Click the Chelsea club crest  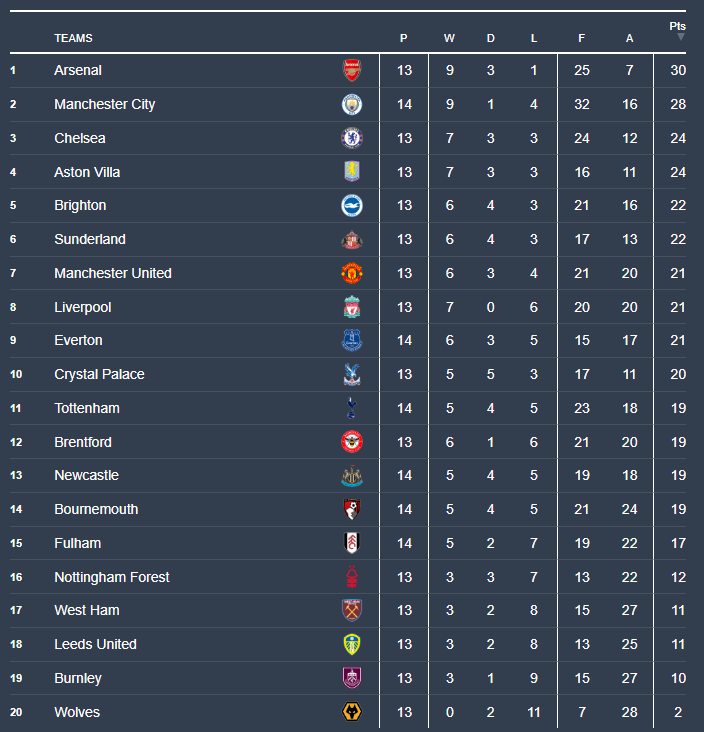[x=351, y=138]
